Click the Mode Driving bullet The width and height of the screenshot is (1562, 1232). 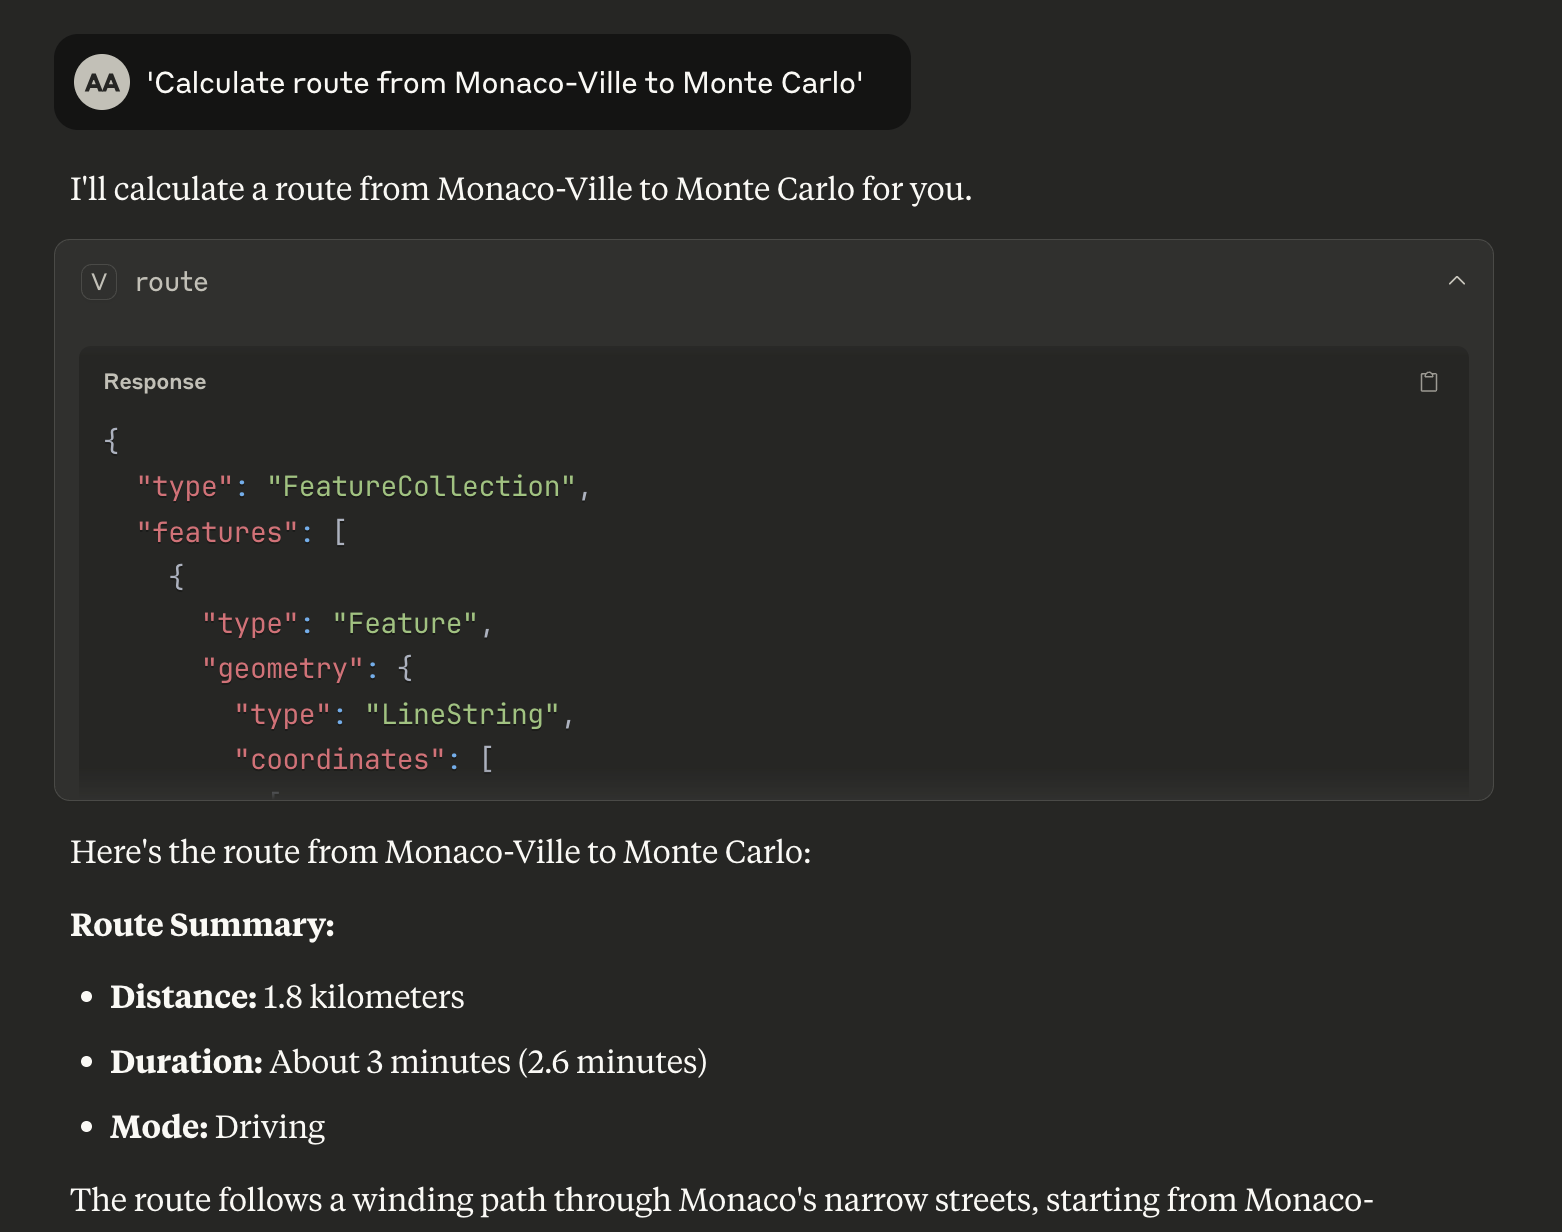218,1127
